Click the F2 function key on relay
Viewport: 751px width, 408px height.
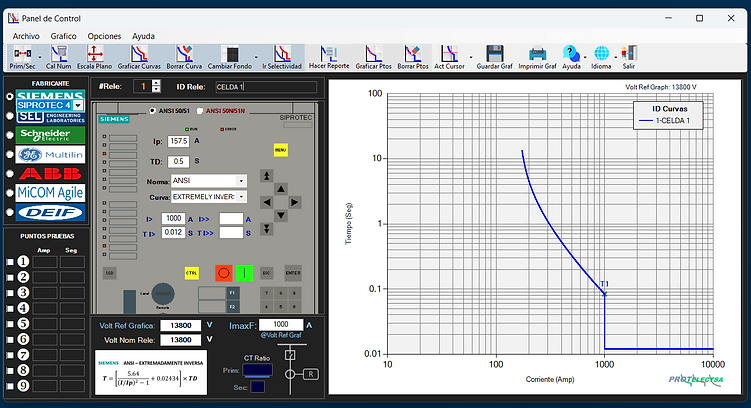[232, 306]
